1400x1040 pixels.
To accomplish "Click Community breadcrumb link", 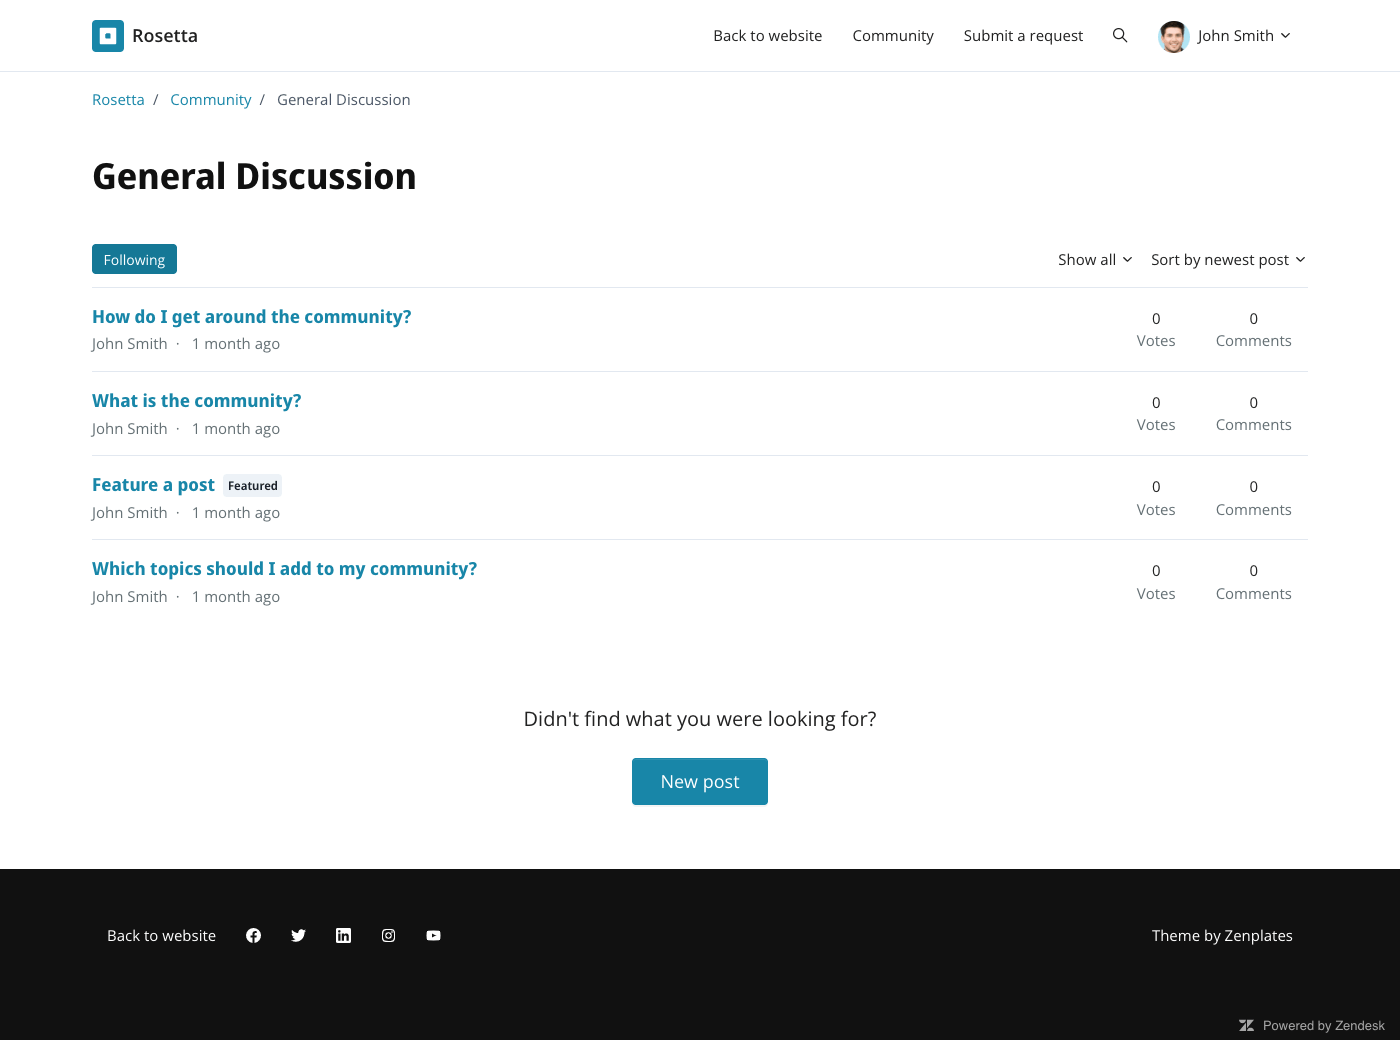I will (210, 100).
